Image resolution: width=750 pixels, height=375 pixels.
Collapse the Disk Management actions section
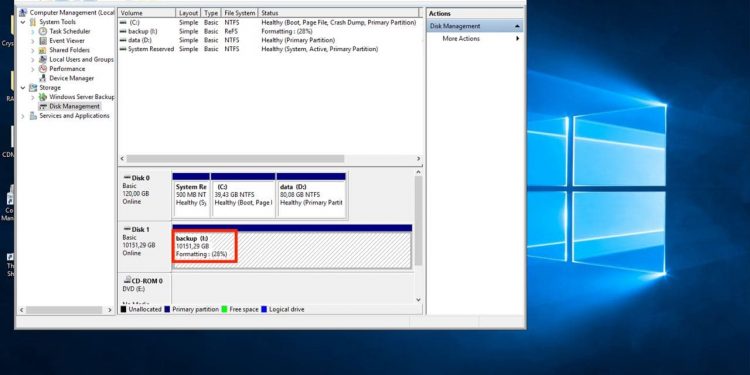pos(517,26)
